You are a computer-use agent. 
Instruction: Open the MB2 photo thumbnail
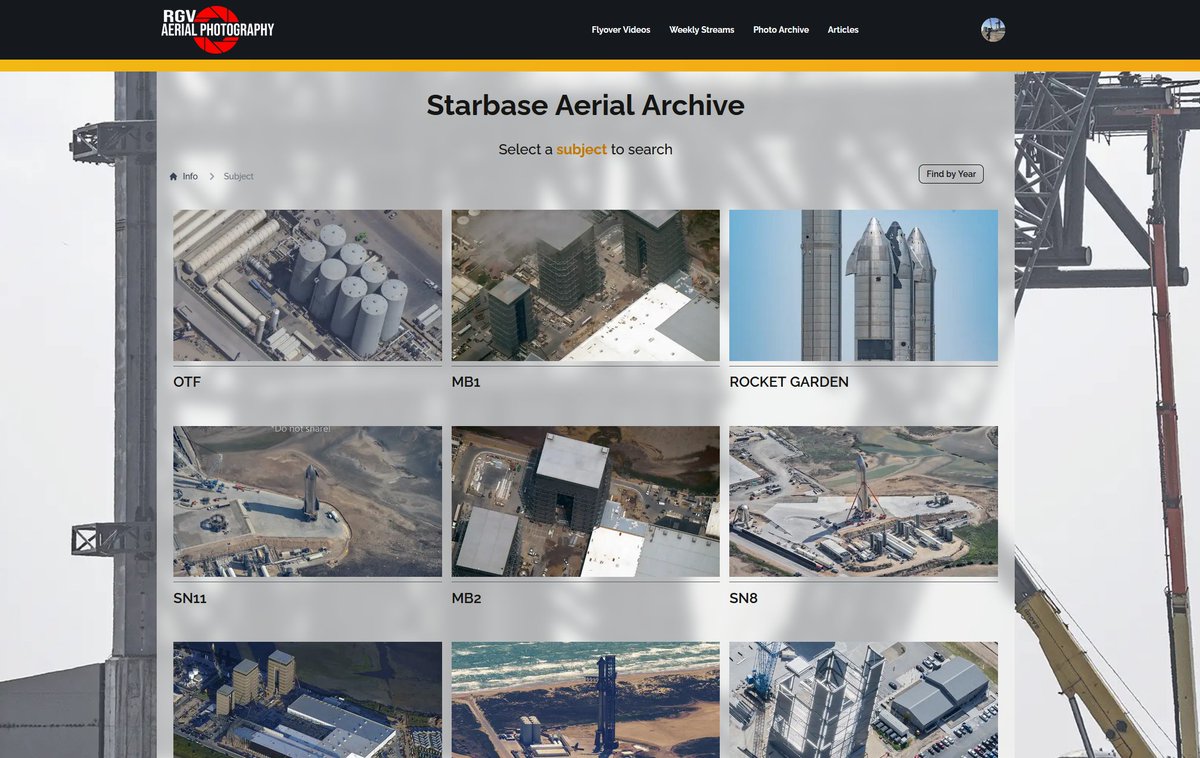[585, 501]
